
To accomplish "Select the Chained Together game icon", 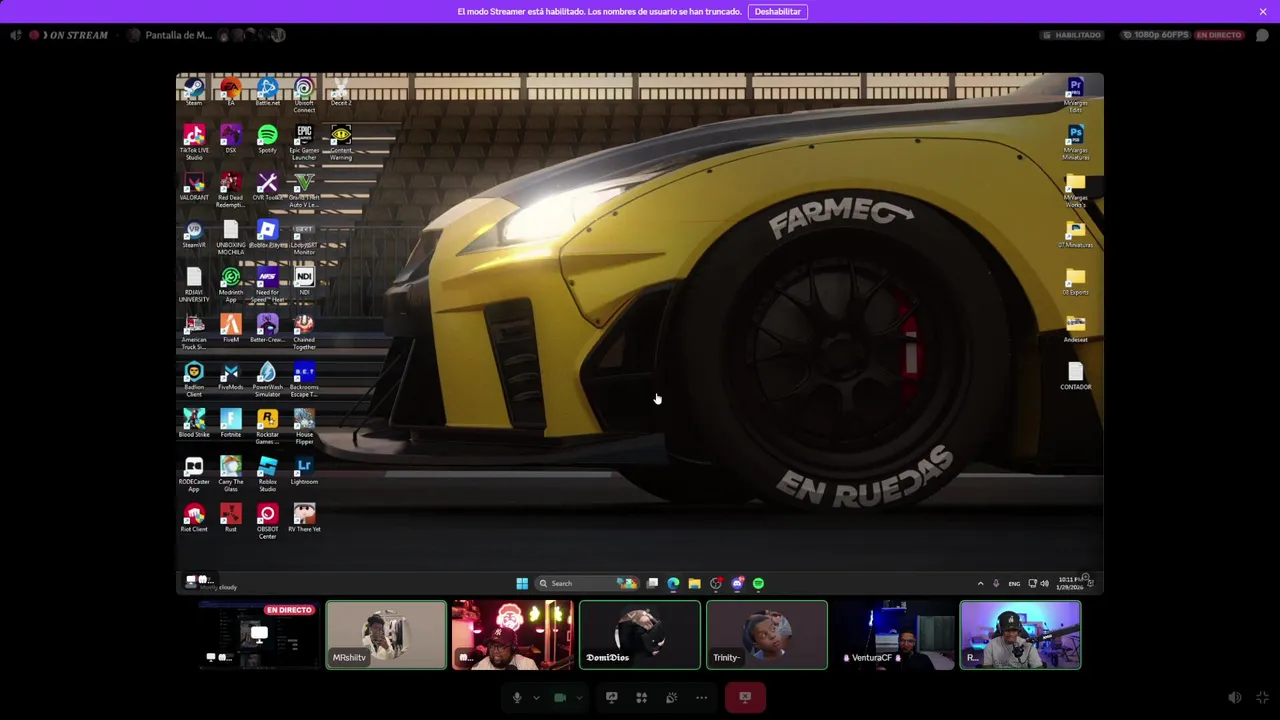I will coord(304,332).
